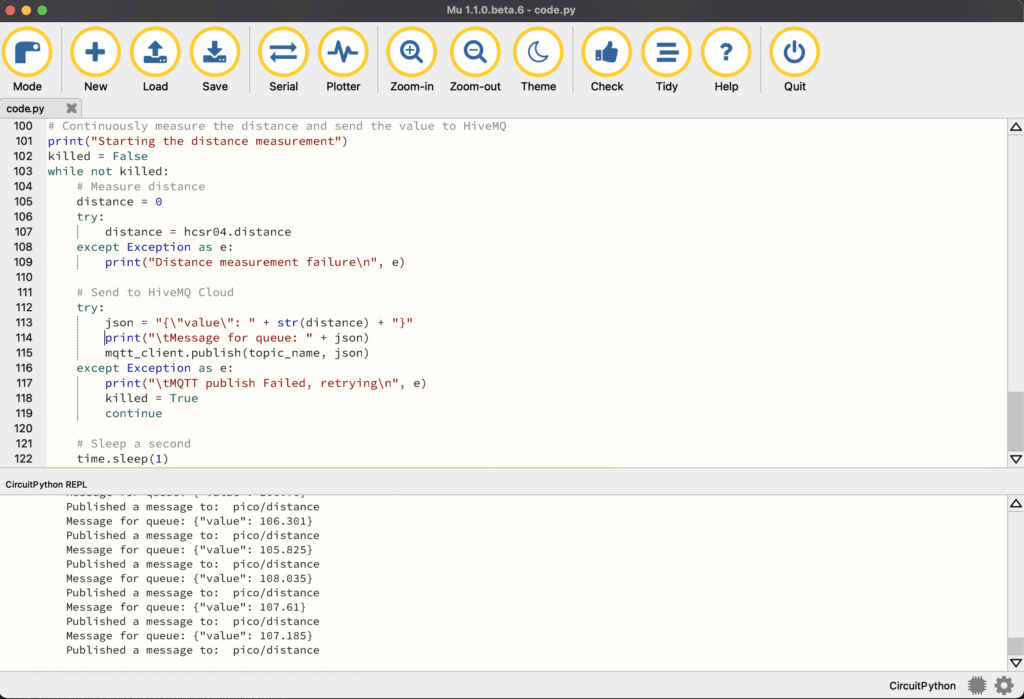Click editor scrollbar up arrow
This screenshot has width=1024, height=699.
point(1016,127)
